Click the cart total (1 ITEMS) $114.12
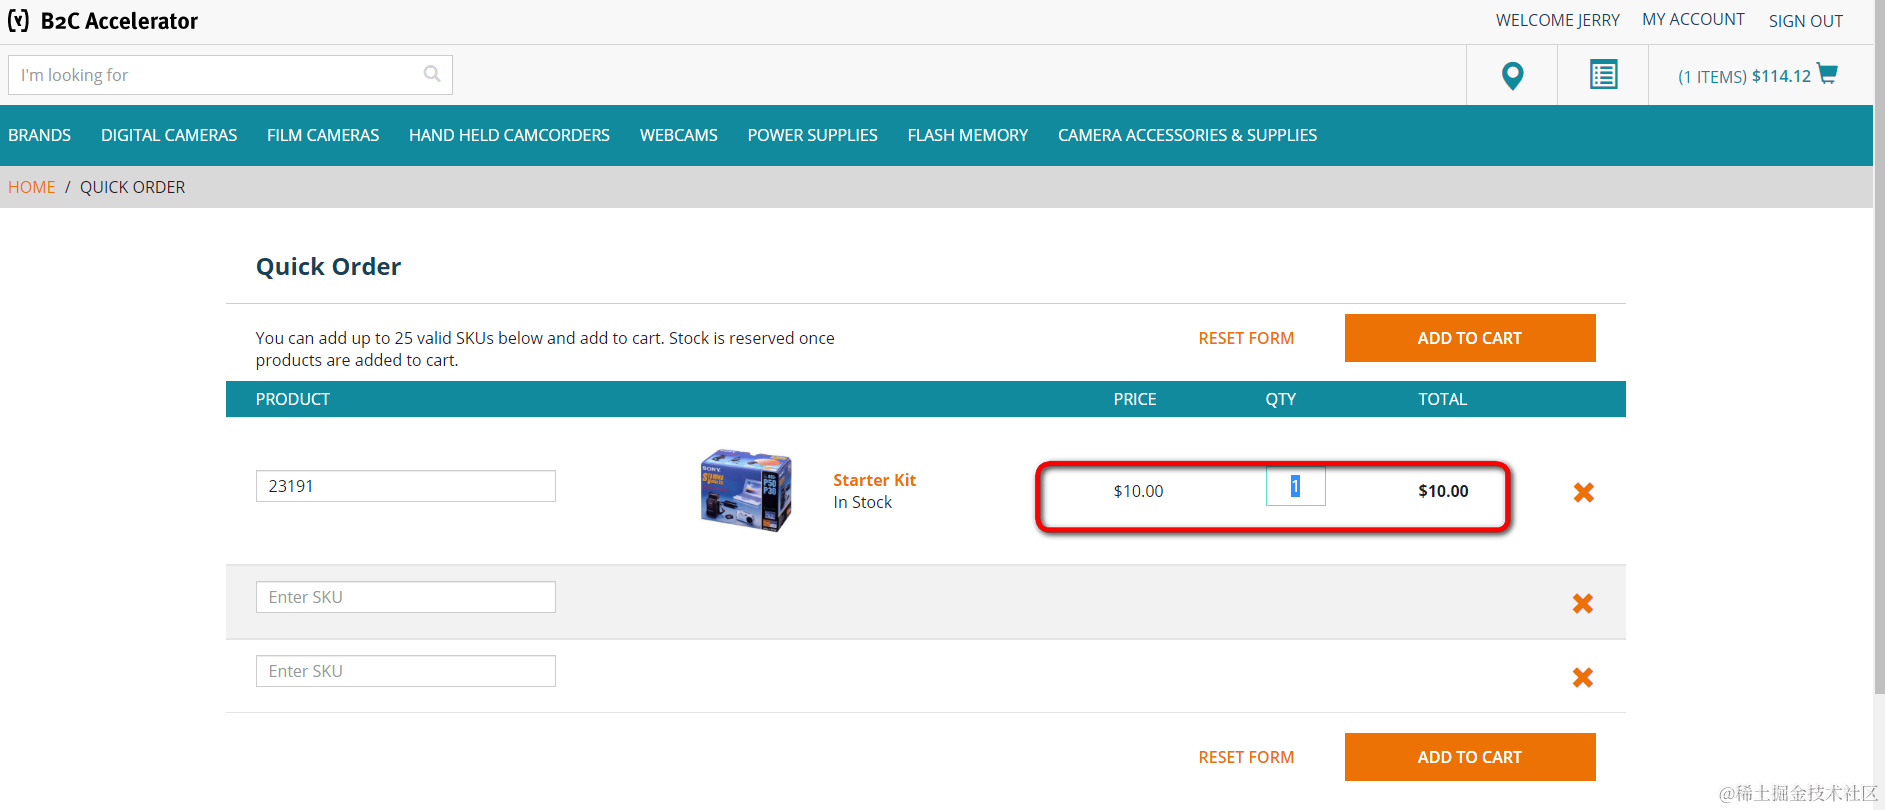1885x810 pixels. pyautogui.click(x=1744, y=76)
